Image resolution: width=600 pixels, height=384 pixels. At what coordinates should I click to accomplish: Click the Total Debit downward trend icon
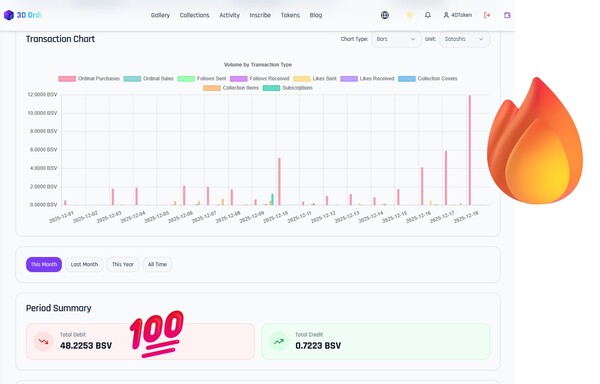[x=43, y=341]
